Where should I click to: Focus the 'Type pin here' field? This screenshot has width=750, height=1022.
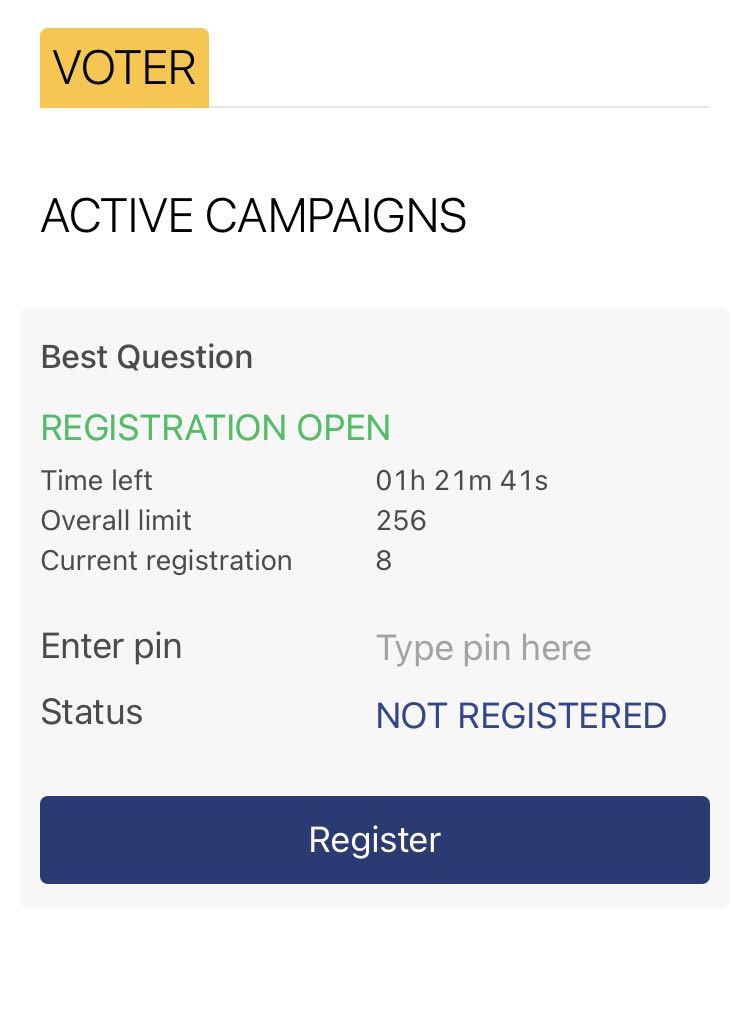[x=483, y=648]
